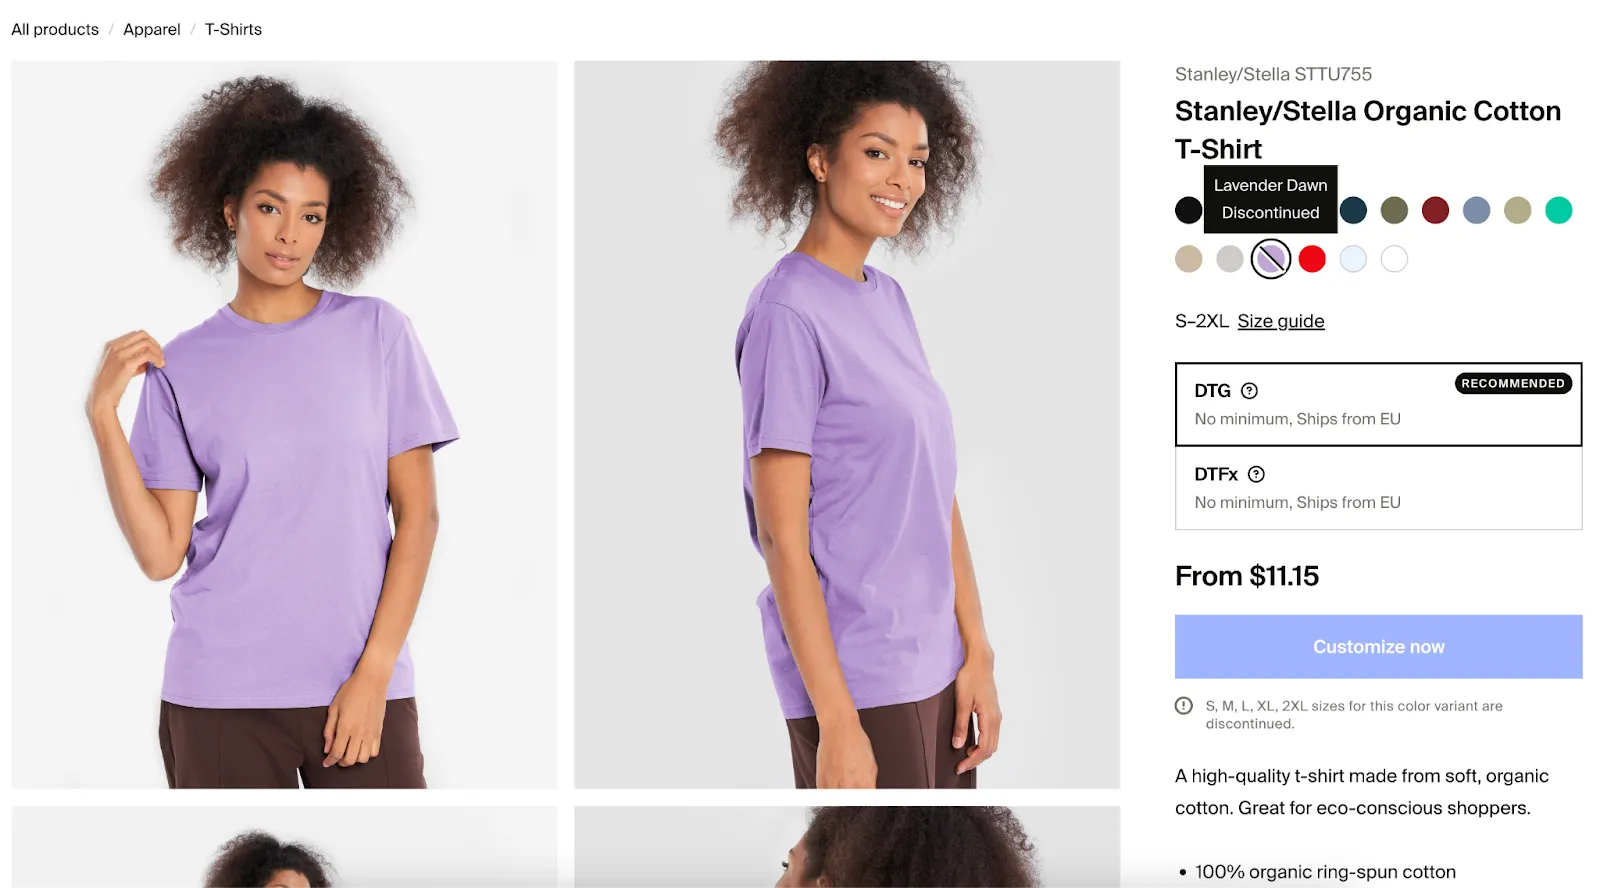The width and height of the screenshot is (1600, 888).
Task: Select the light blue color swatch
Action: click(1352, 258)
